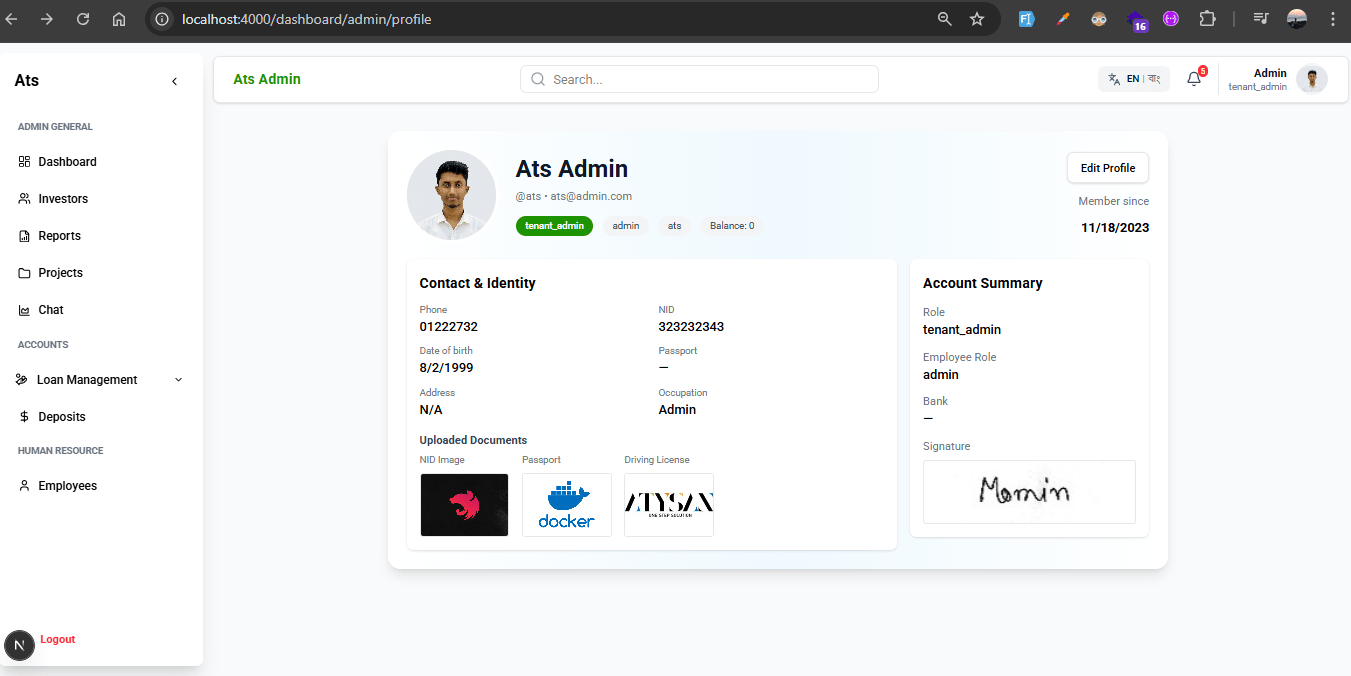
Task: Click the Reports document icon
Action: (24, 236)
